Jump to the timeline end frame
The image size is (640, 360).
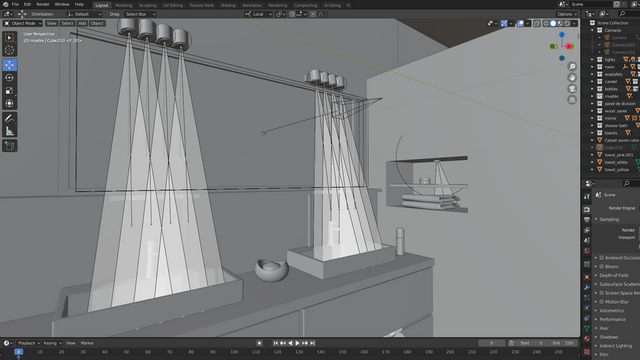click(312, 343)
